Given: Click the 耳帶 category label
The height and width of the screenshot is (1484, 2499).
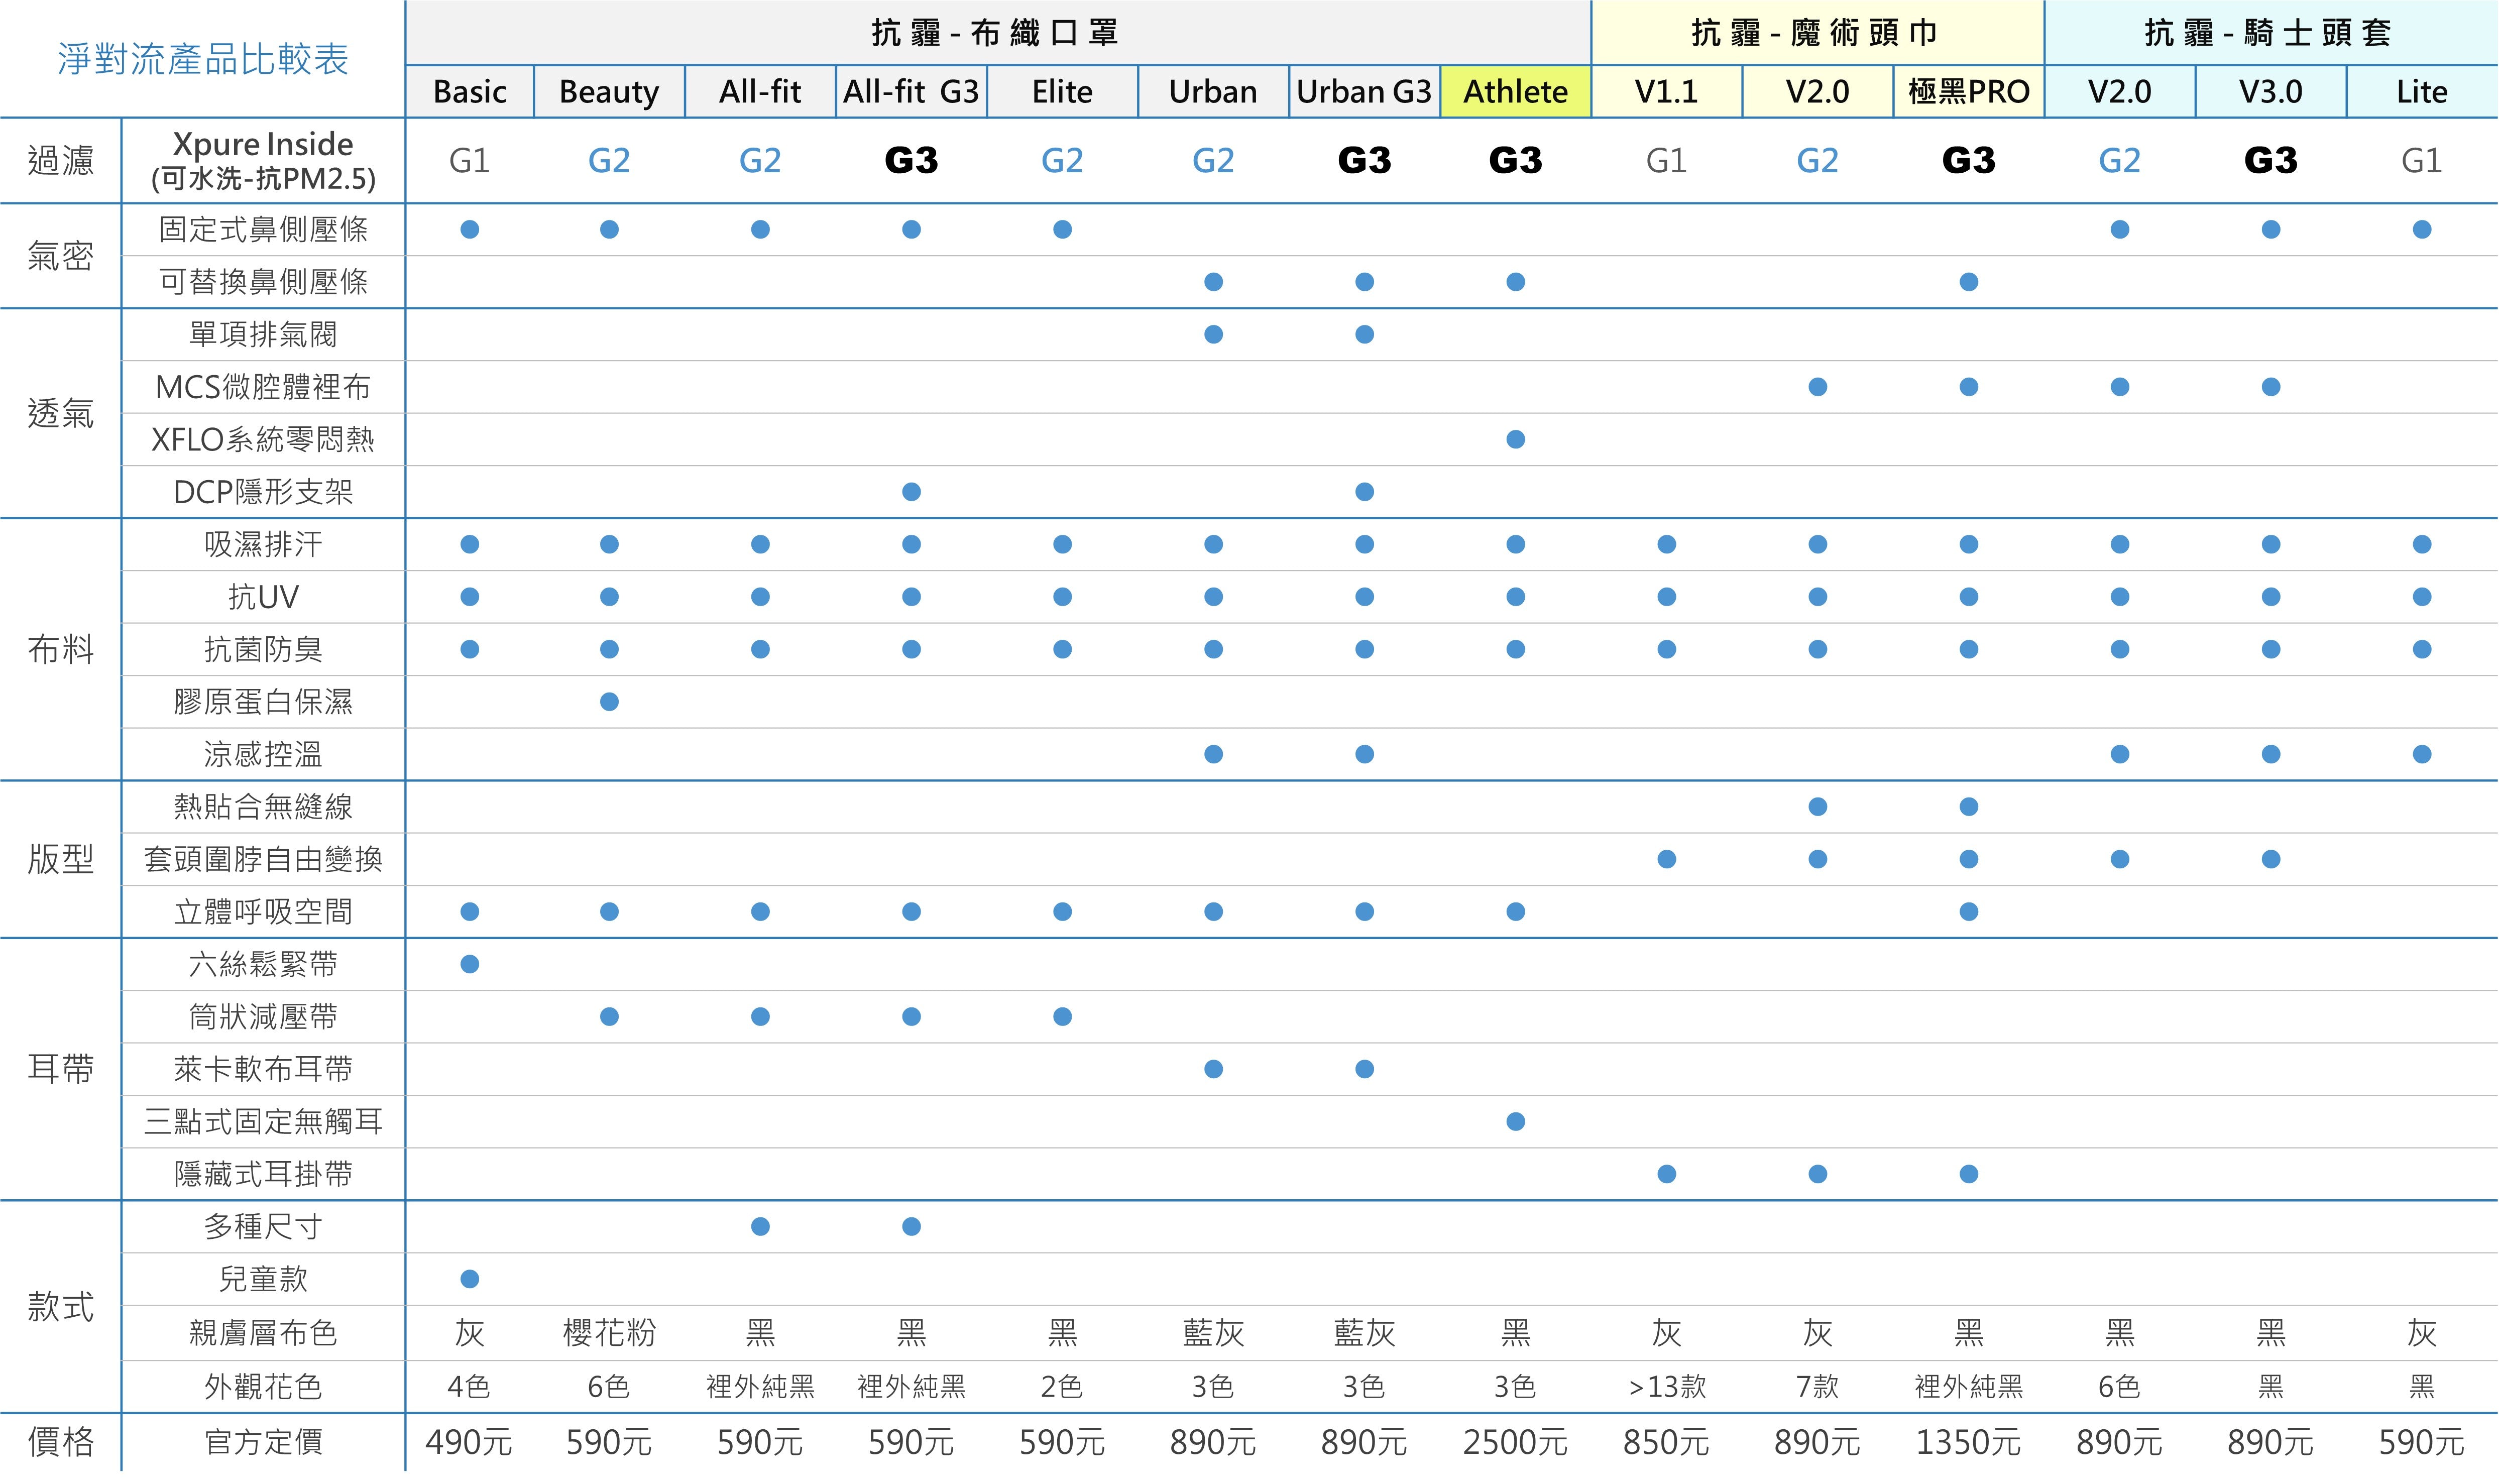Looking at the screenshot, I should [x=61, y=1069].
